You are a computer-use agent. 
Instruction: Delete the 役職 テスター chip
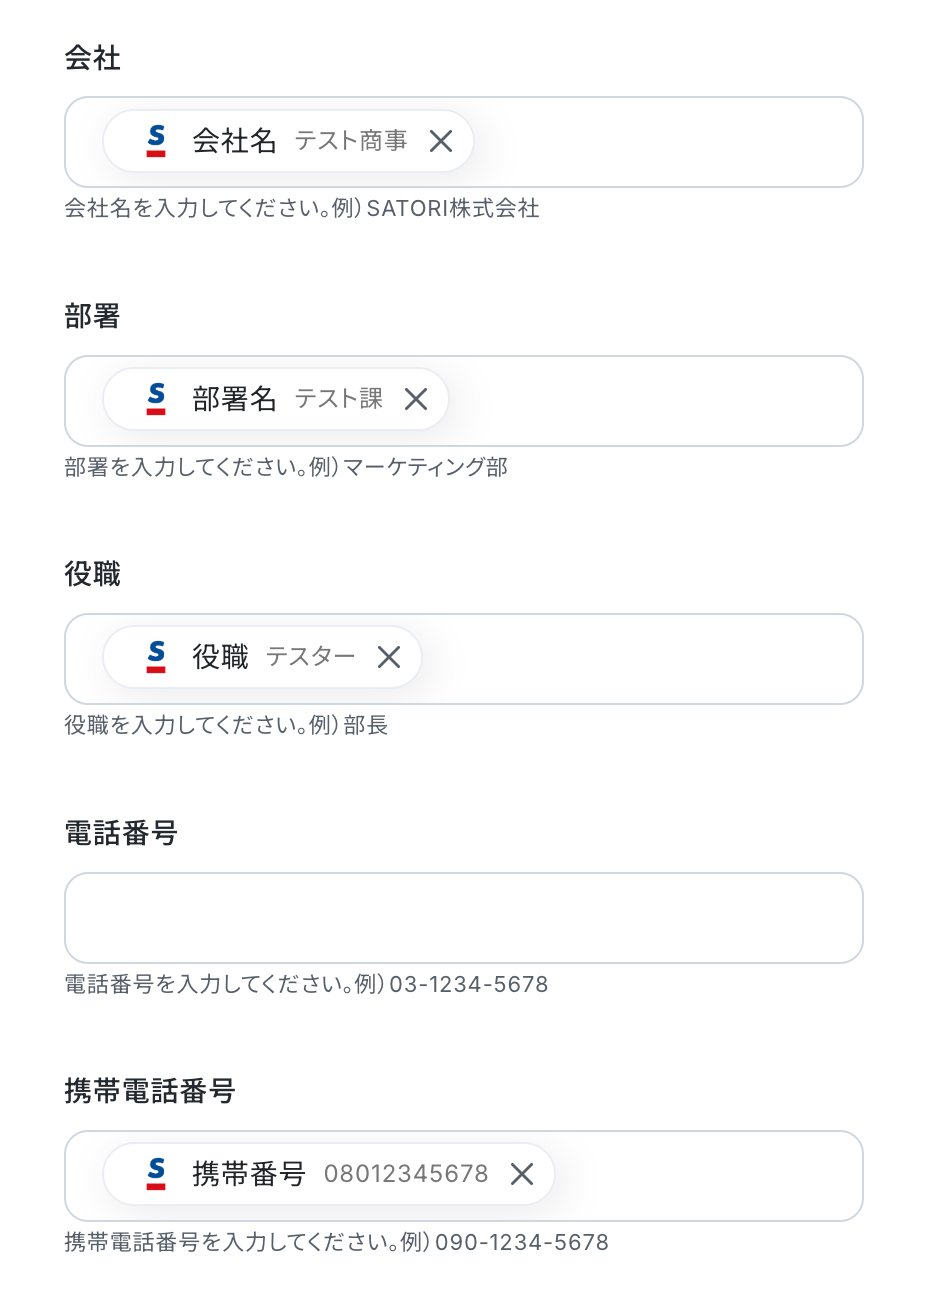389,657
